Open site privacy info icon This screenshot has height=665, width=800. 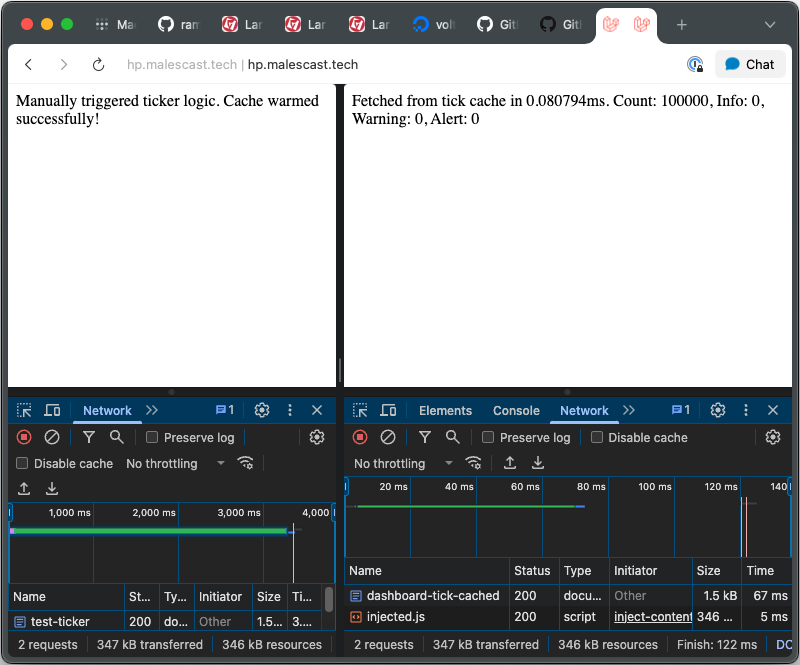(695, 64)
